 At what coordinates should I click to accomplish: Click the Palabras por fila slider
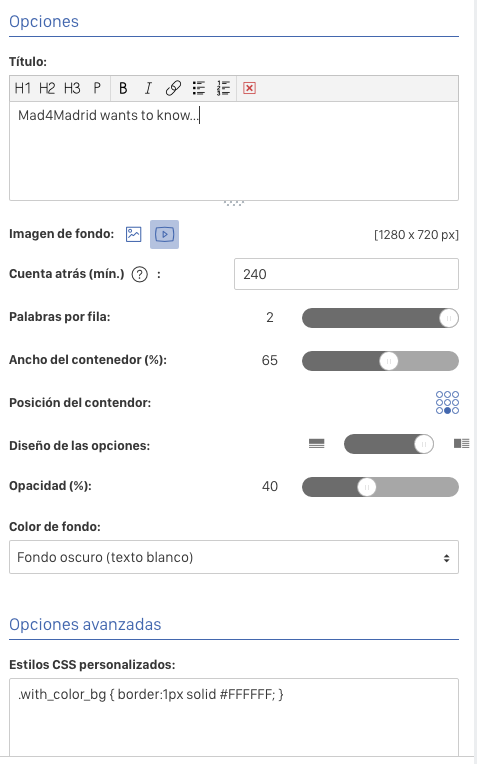click(x=380, y=318)
